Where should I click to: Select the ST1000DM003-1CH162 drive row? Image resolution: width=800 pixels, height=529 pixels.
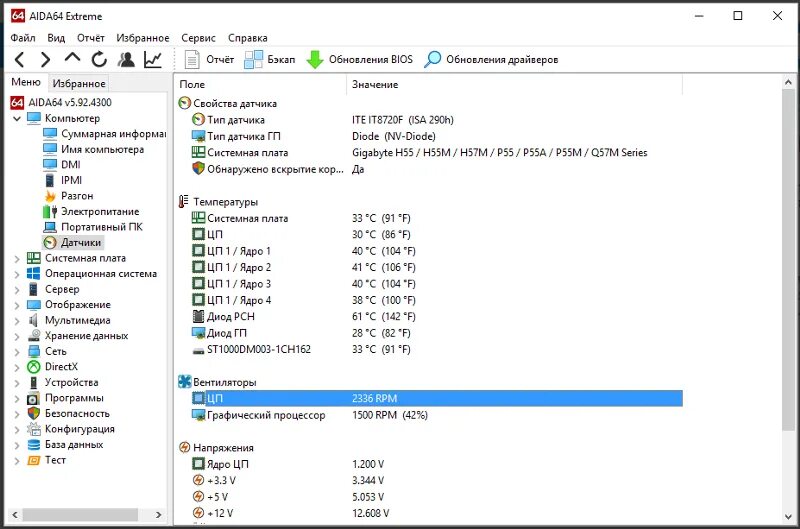coord(429,349)
